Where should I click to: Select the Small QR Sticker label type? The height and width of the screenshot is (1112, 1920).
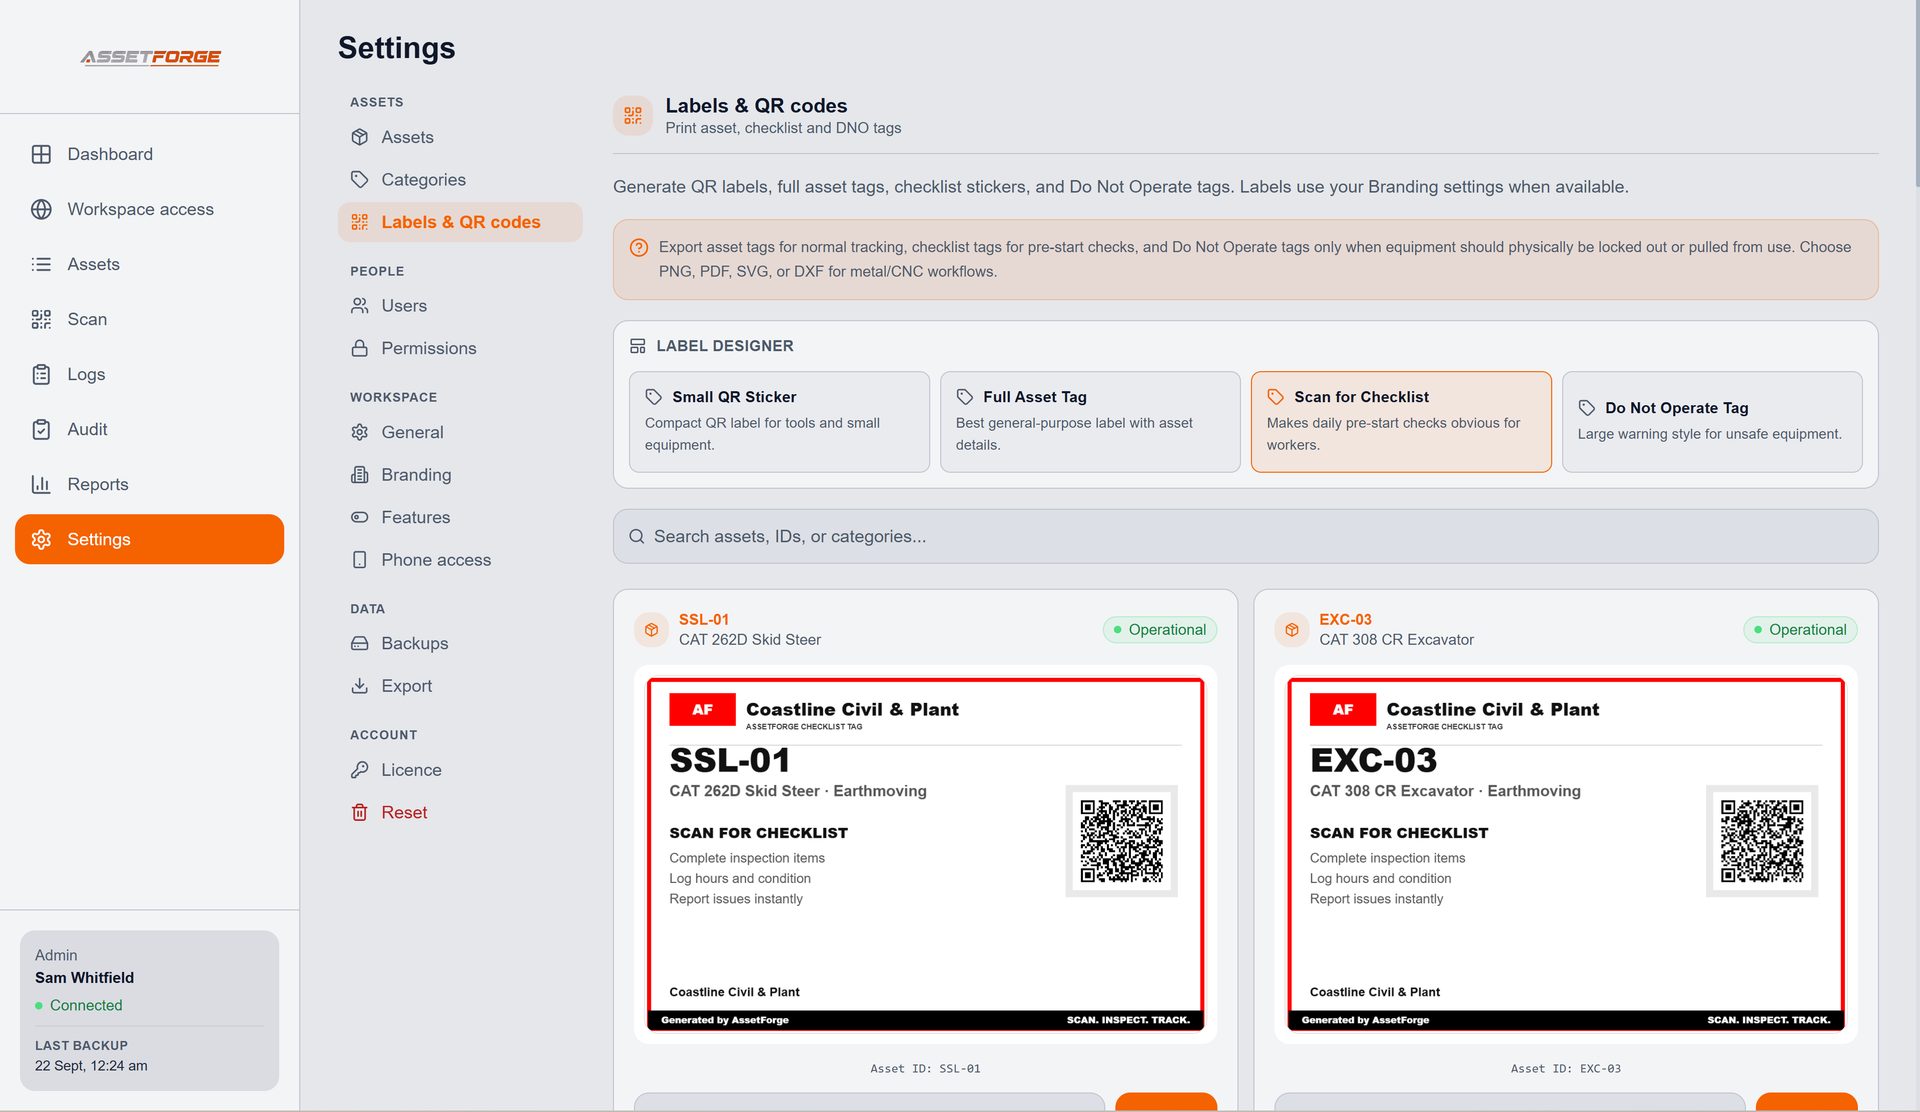coord(779,422)
